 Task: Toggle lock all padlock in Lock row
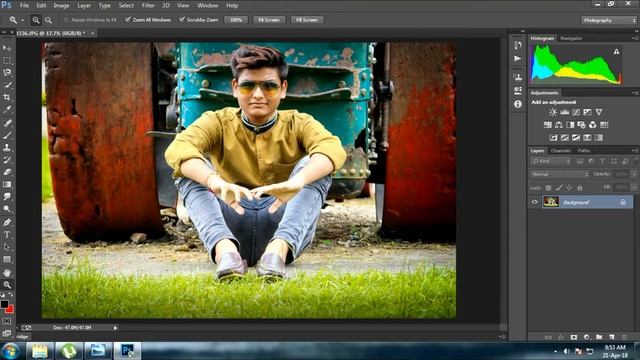tap(580, 188)
